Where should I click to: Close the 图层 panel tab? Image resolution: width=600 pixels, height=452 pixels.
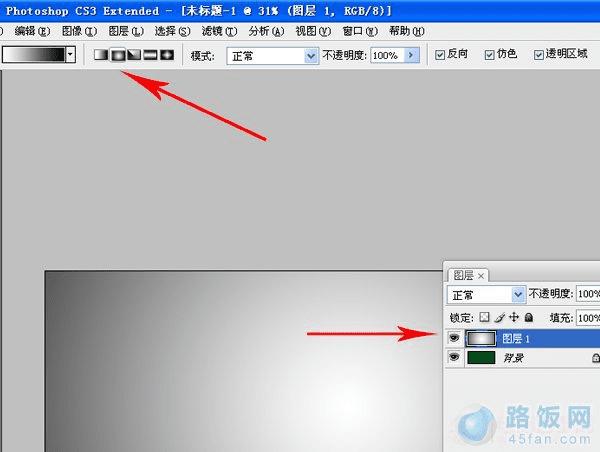point(481,276)
